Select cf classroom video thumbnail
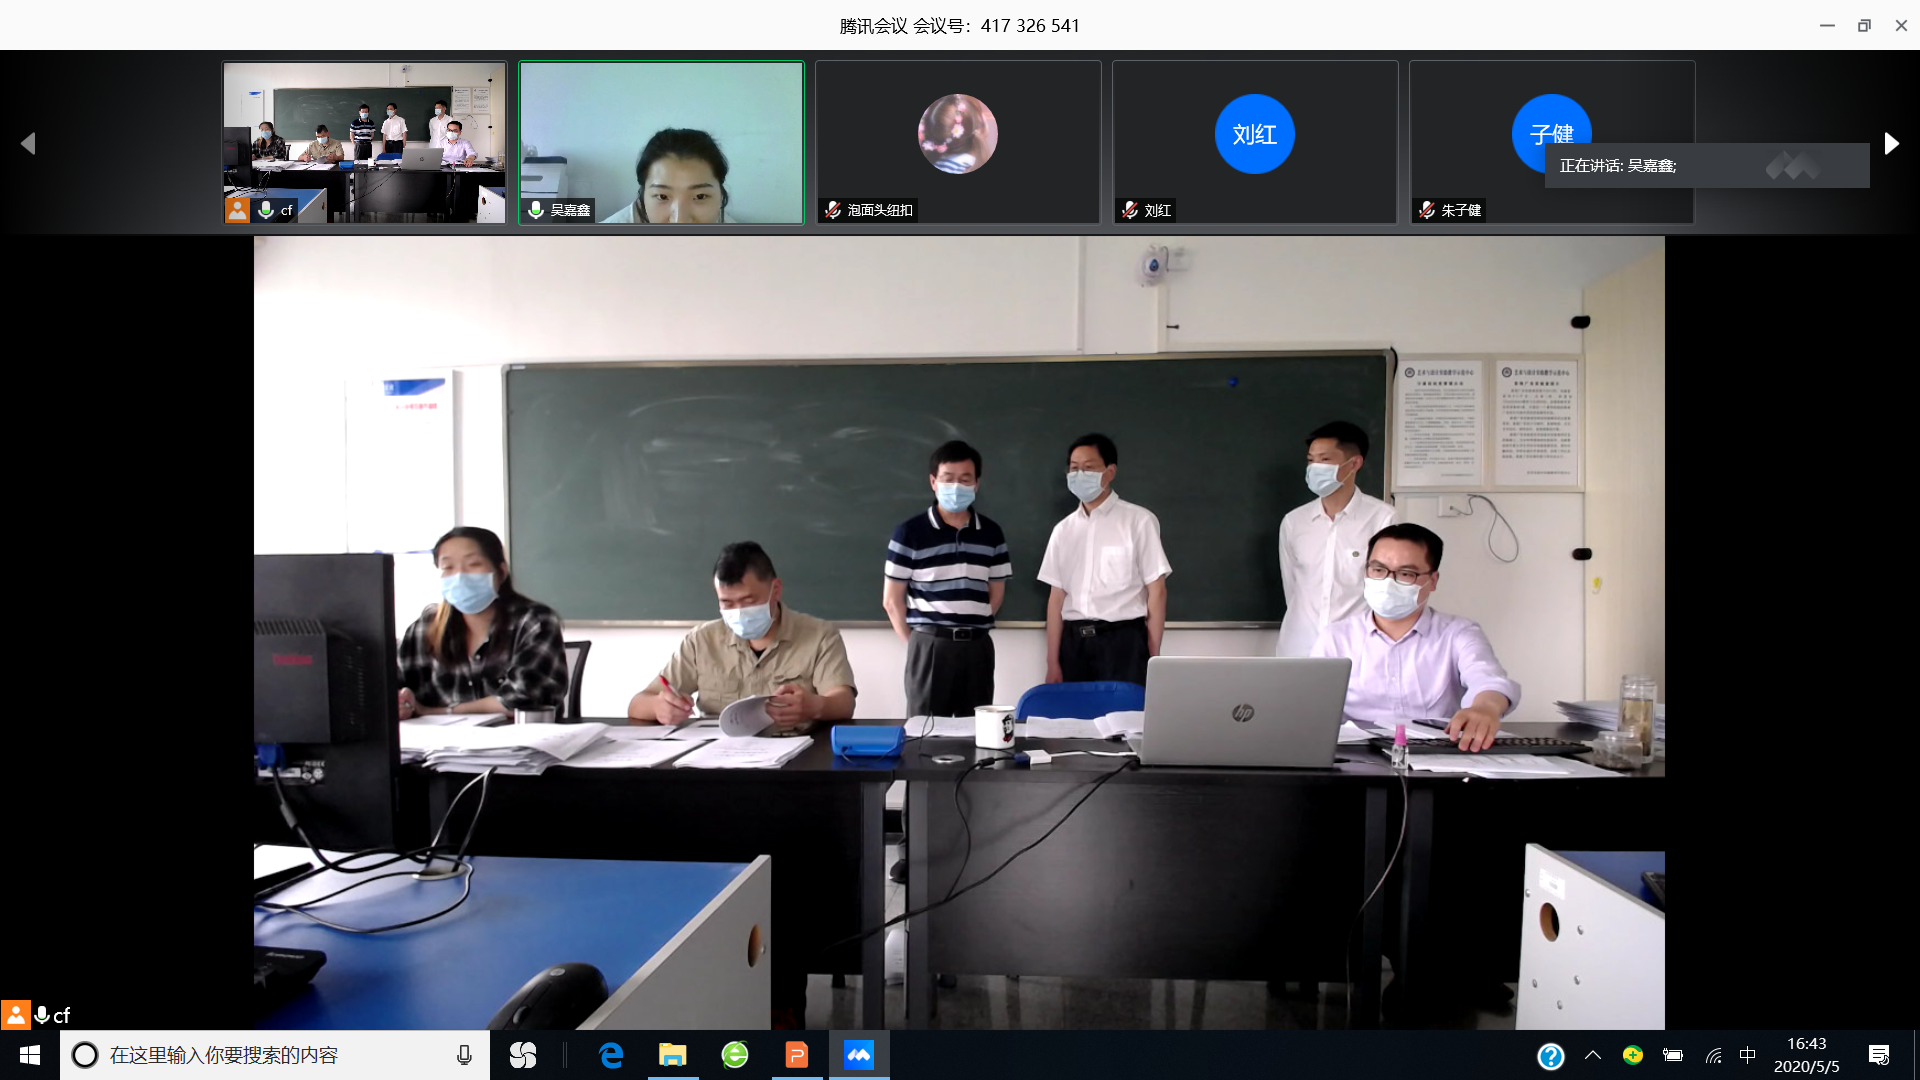The height and width of the screenshot is (1080, 1920). pos(364,140)
